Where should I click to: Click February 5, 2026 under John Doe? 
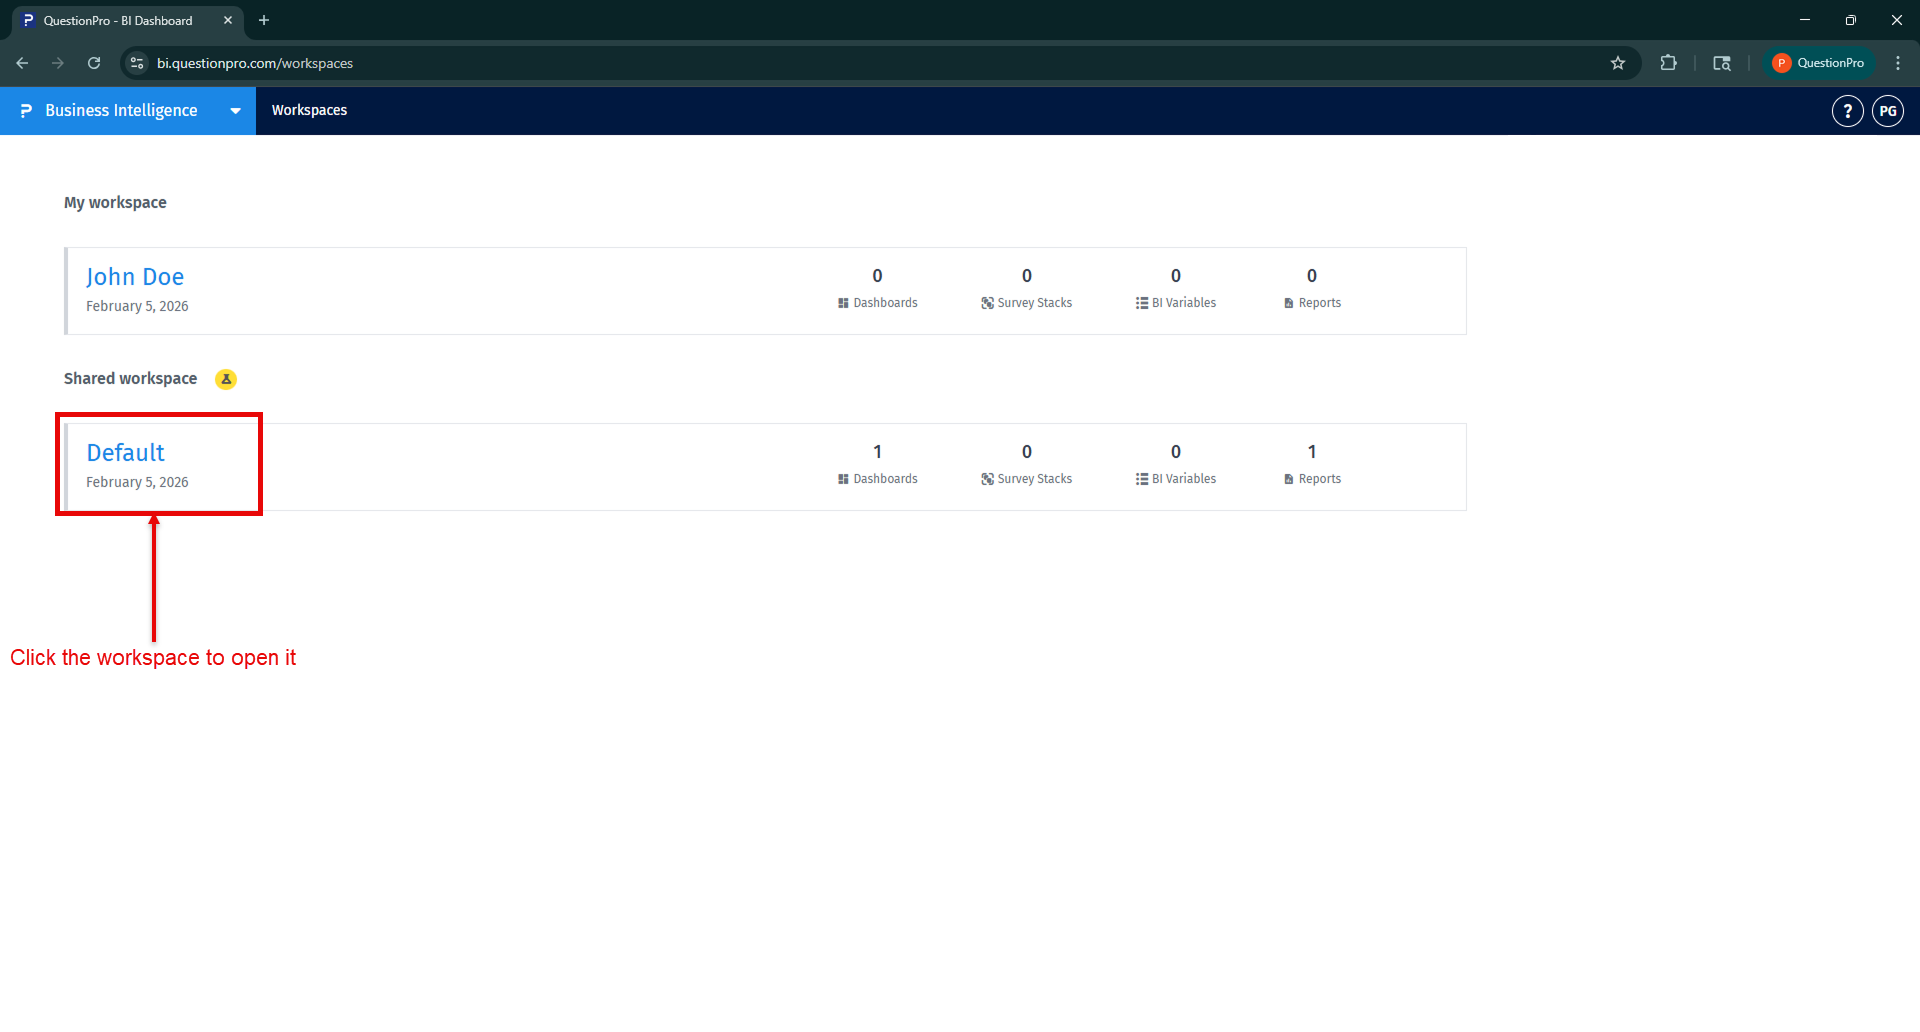[137, 306]
